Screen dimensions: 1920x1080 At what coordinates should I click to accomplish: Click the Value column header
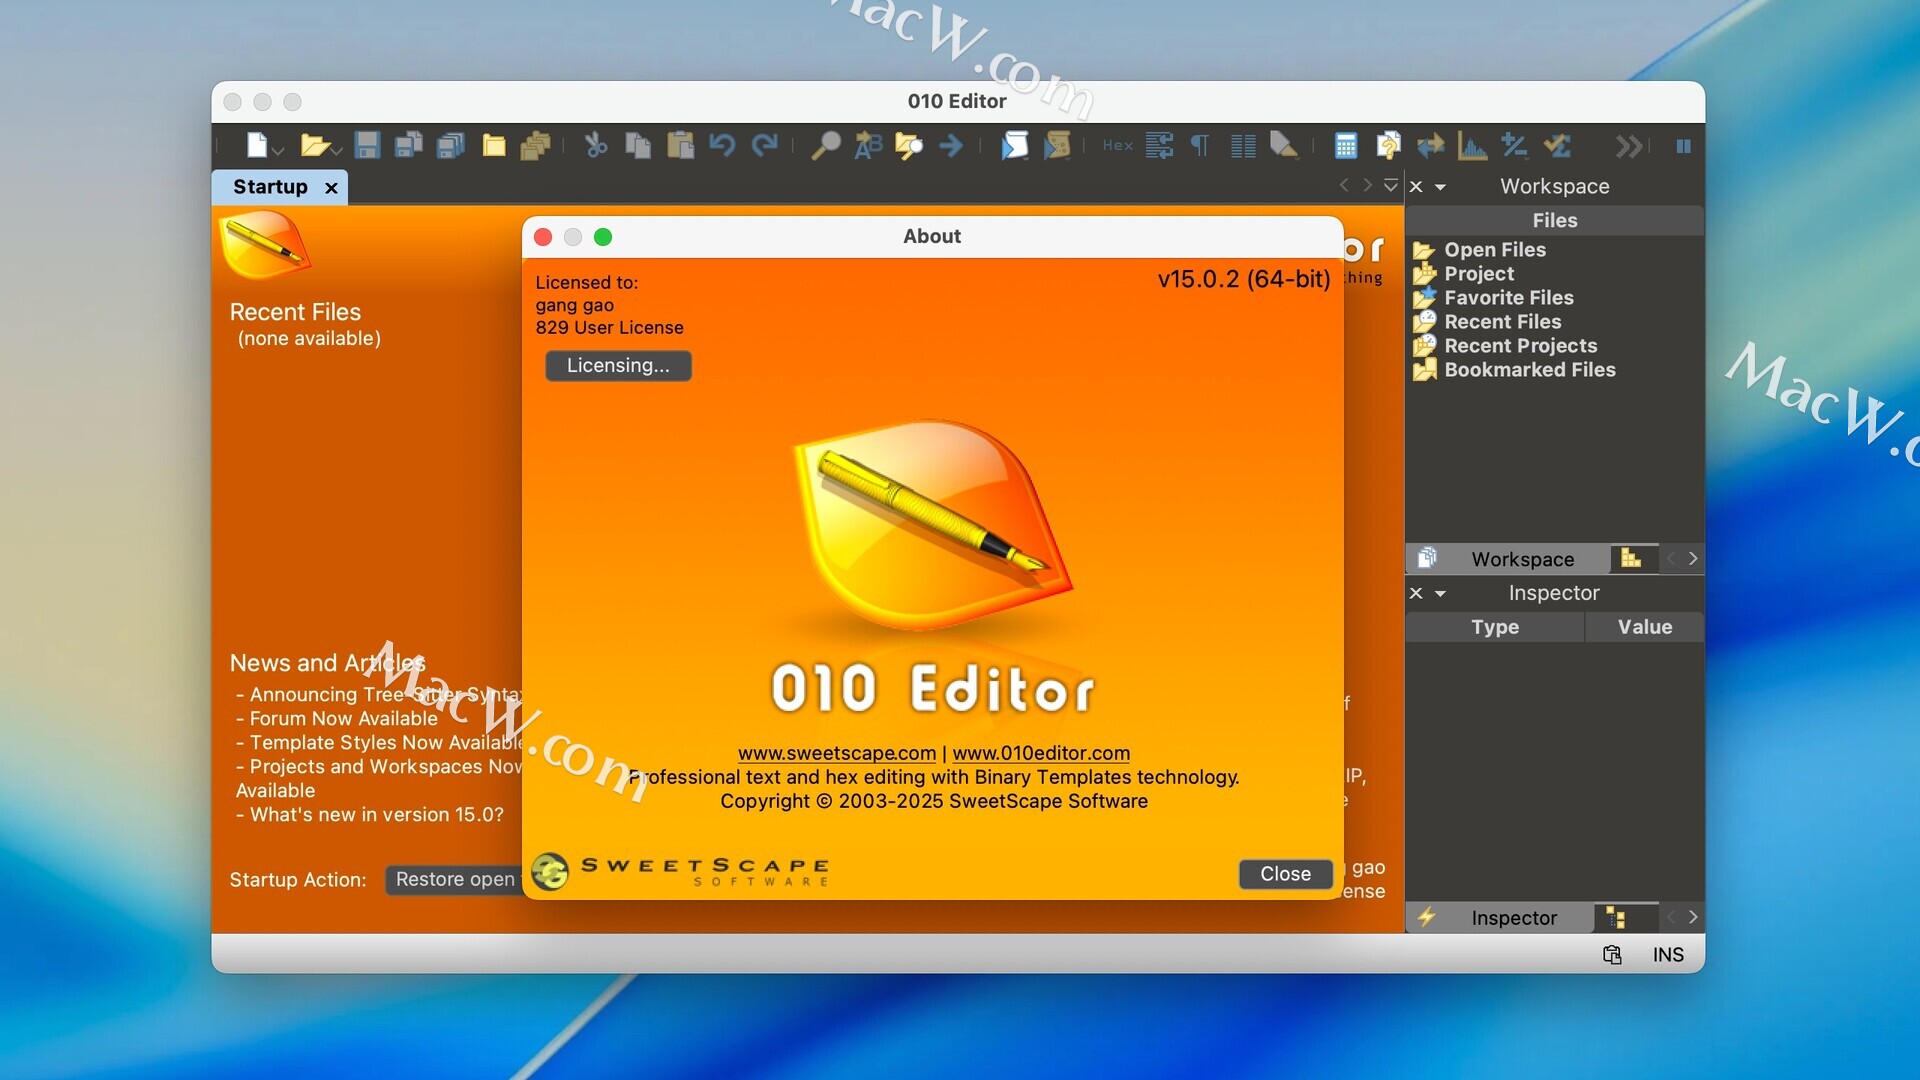[1645, 627]
